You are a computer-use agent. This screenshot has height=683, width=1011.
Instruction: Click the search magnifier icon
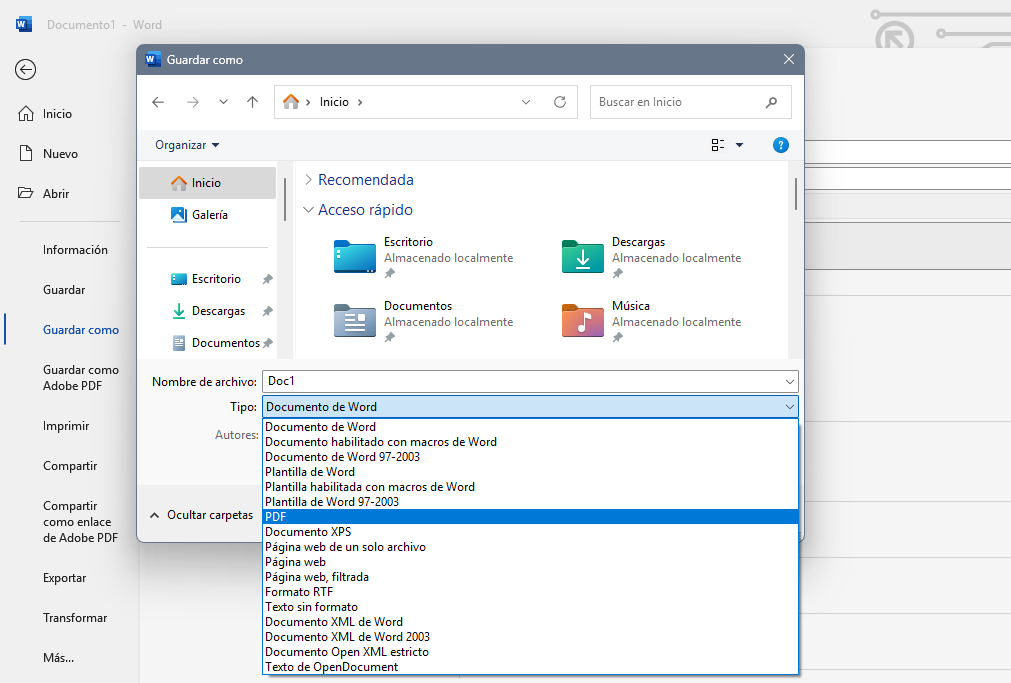click(771, 102)
